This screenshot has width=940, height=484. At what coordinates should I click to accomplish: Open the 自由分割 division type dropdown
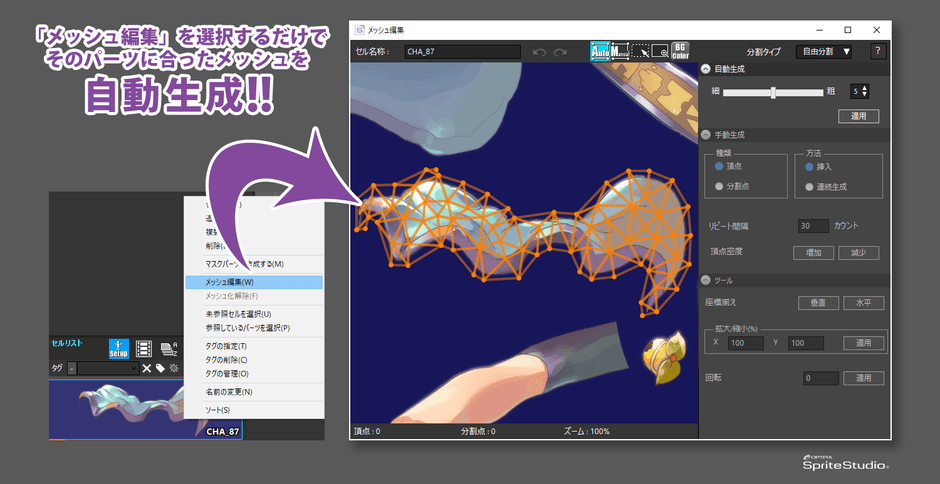[823, 51]
